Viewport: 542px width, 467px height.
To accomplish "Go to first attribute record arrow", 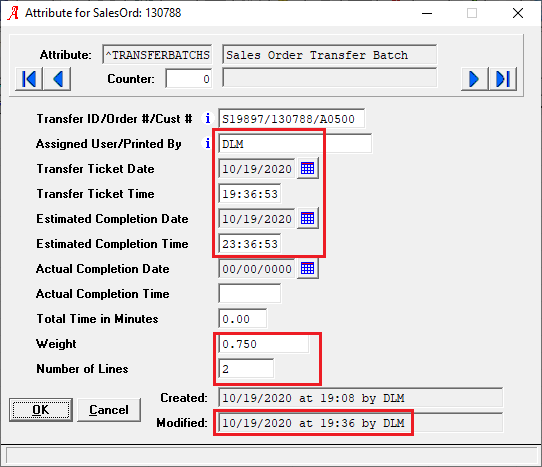I will click(x=29, y=79).
